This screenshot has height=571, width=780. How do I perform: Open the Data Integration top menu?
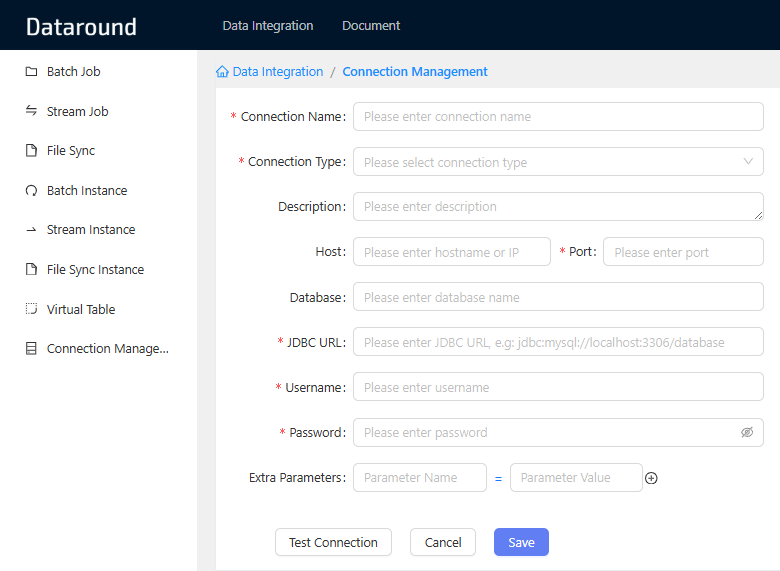tap(267, 26)
